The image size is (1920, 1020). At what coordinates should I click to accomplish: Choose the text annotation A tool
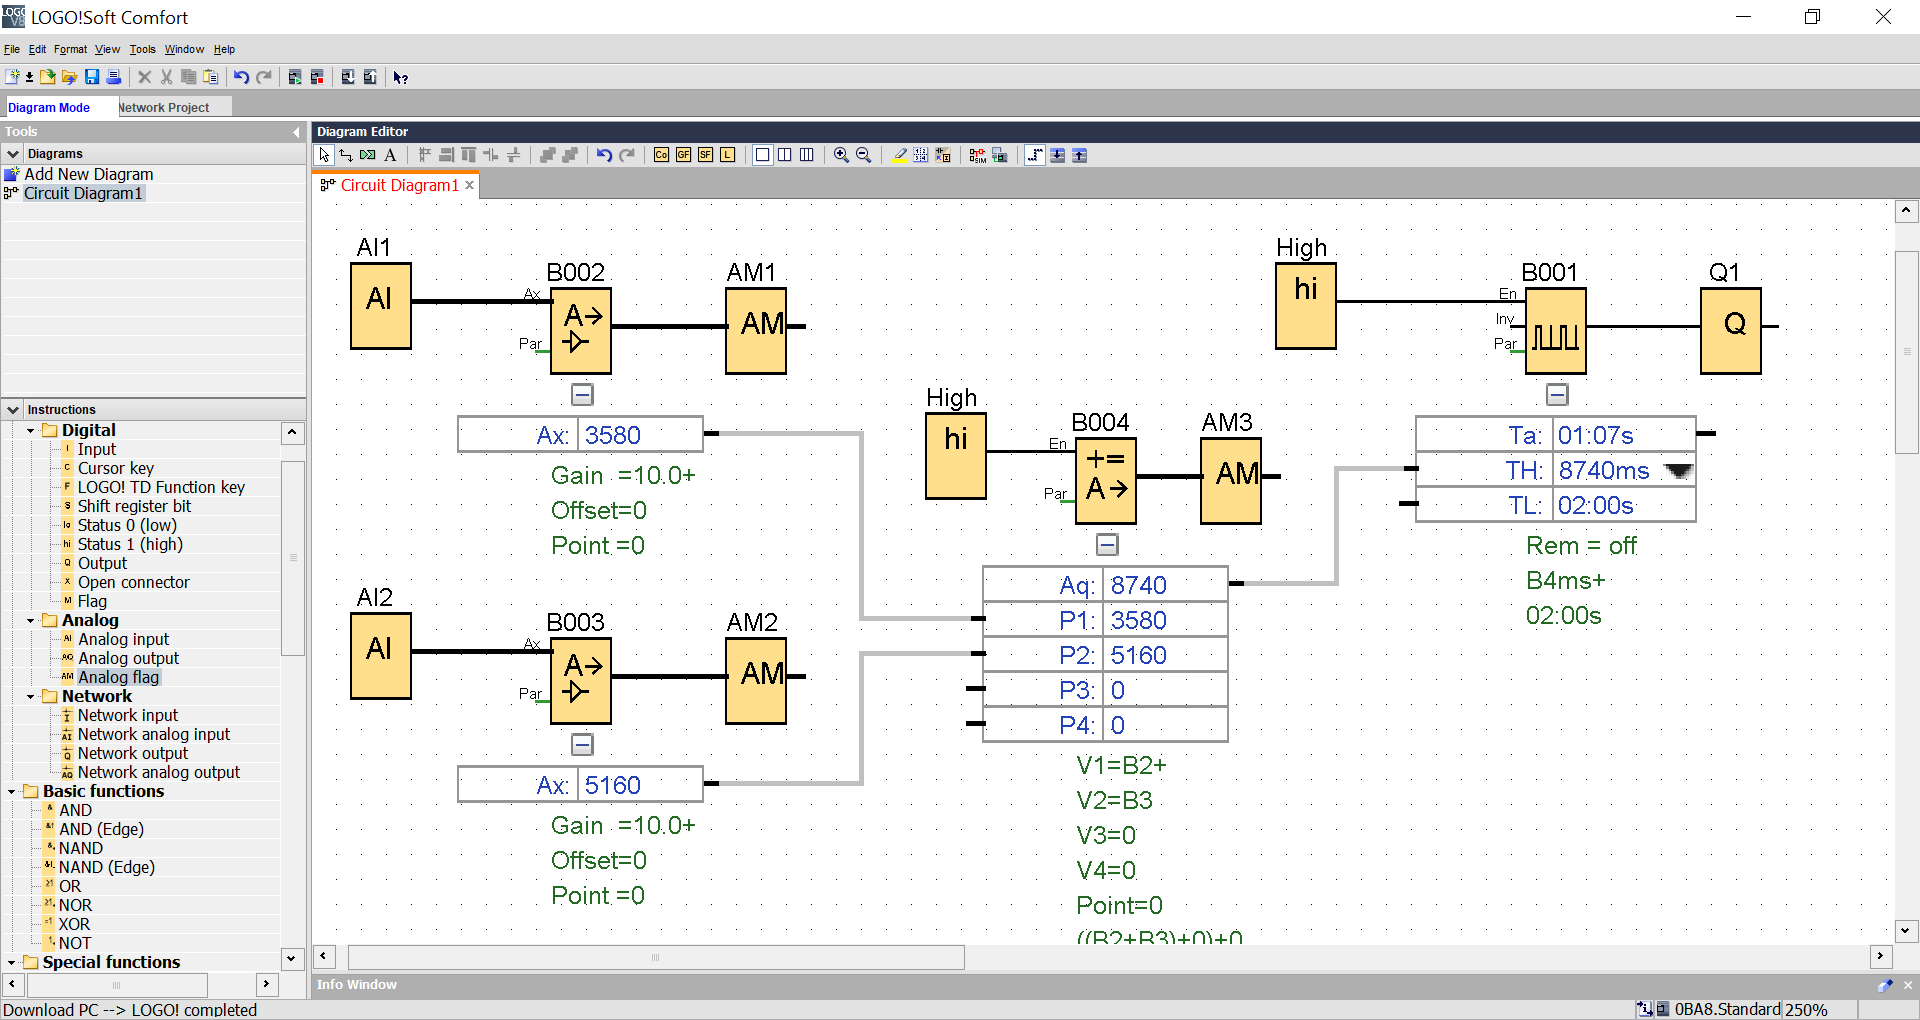click(390, 155)
